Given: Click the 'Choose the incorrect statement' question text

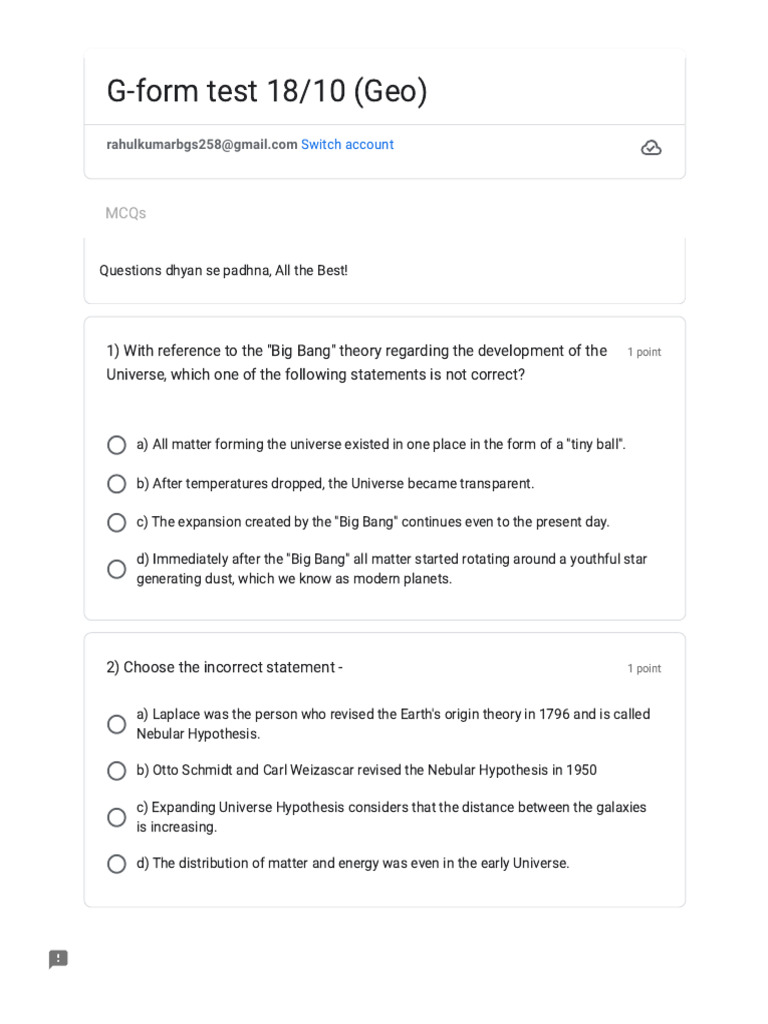Looking at the screenshot, I should point(225,667).
